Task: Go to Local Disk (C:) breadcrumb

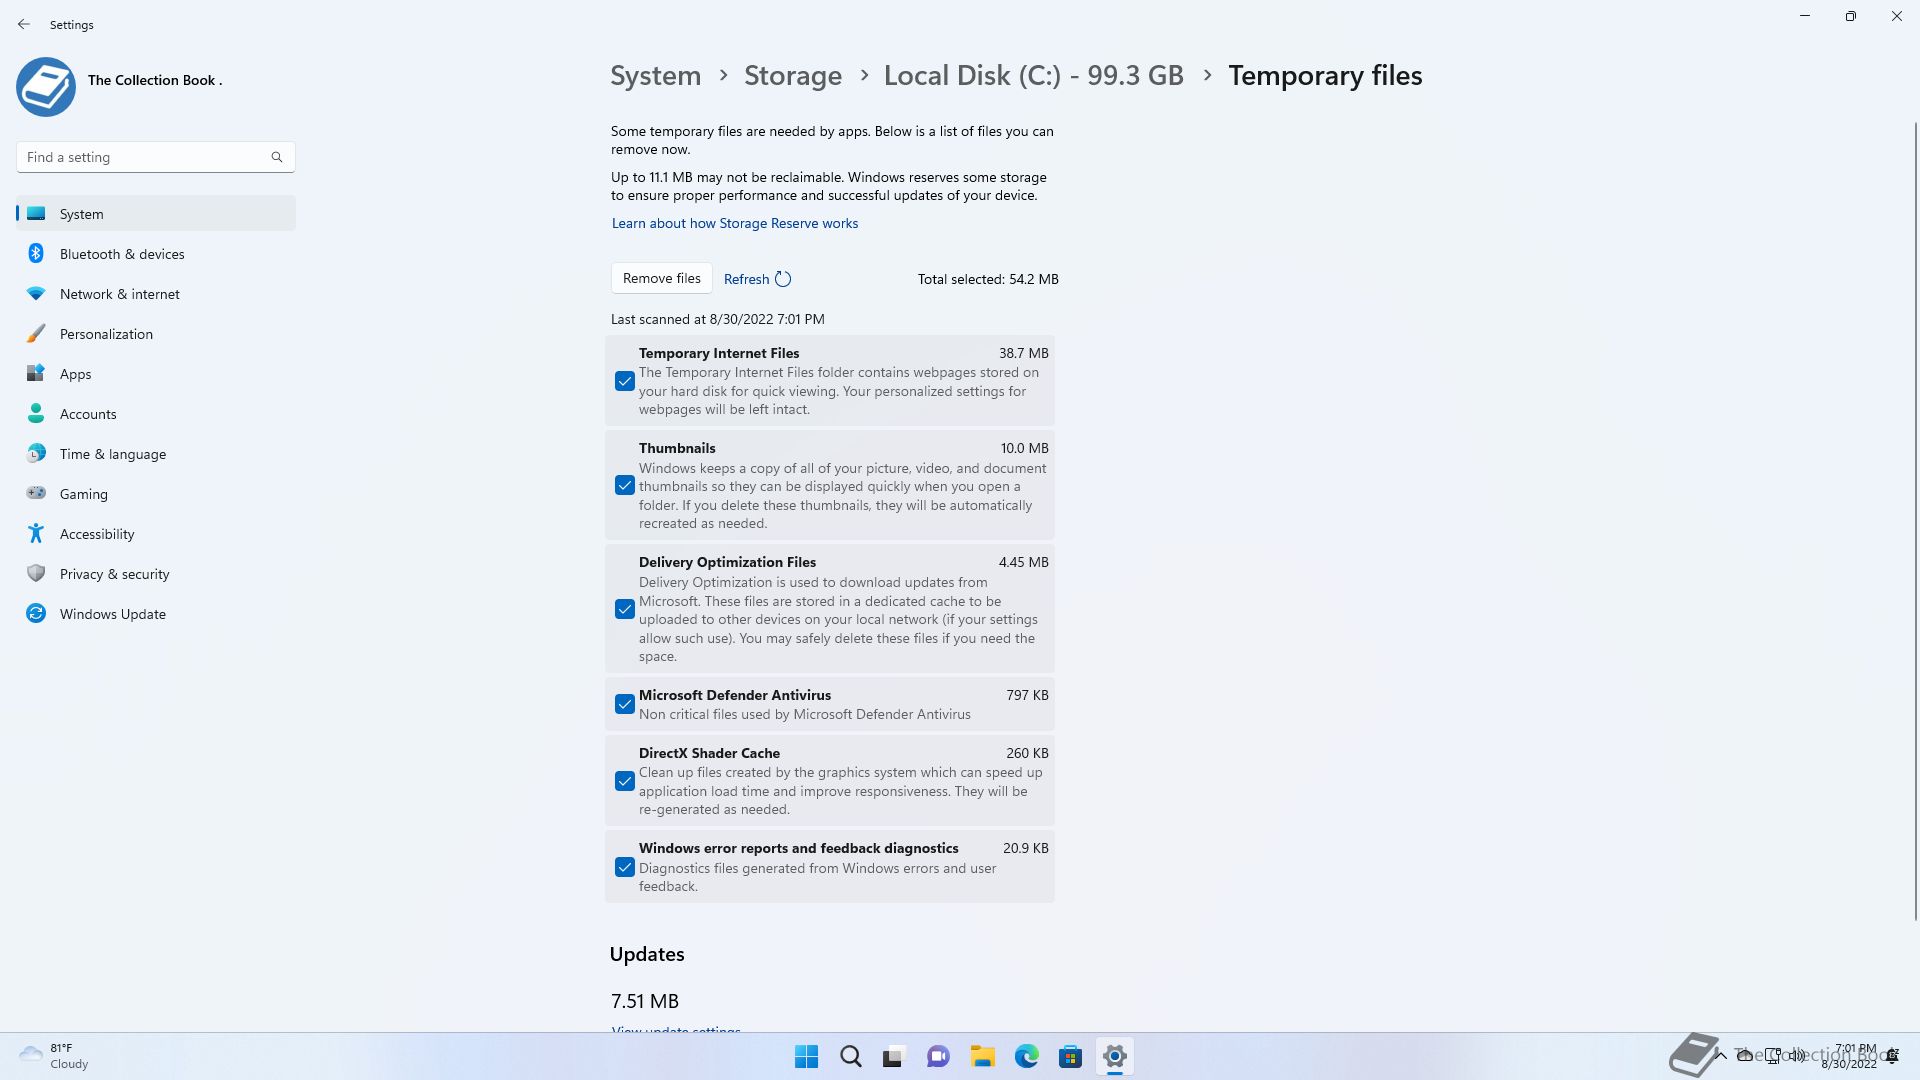Action: [x=1033, y=76]
